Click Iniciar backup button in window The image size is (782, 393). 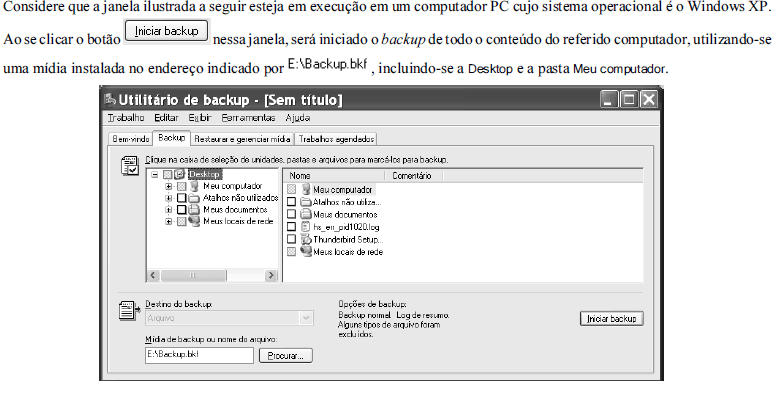point(611,319)
